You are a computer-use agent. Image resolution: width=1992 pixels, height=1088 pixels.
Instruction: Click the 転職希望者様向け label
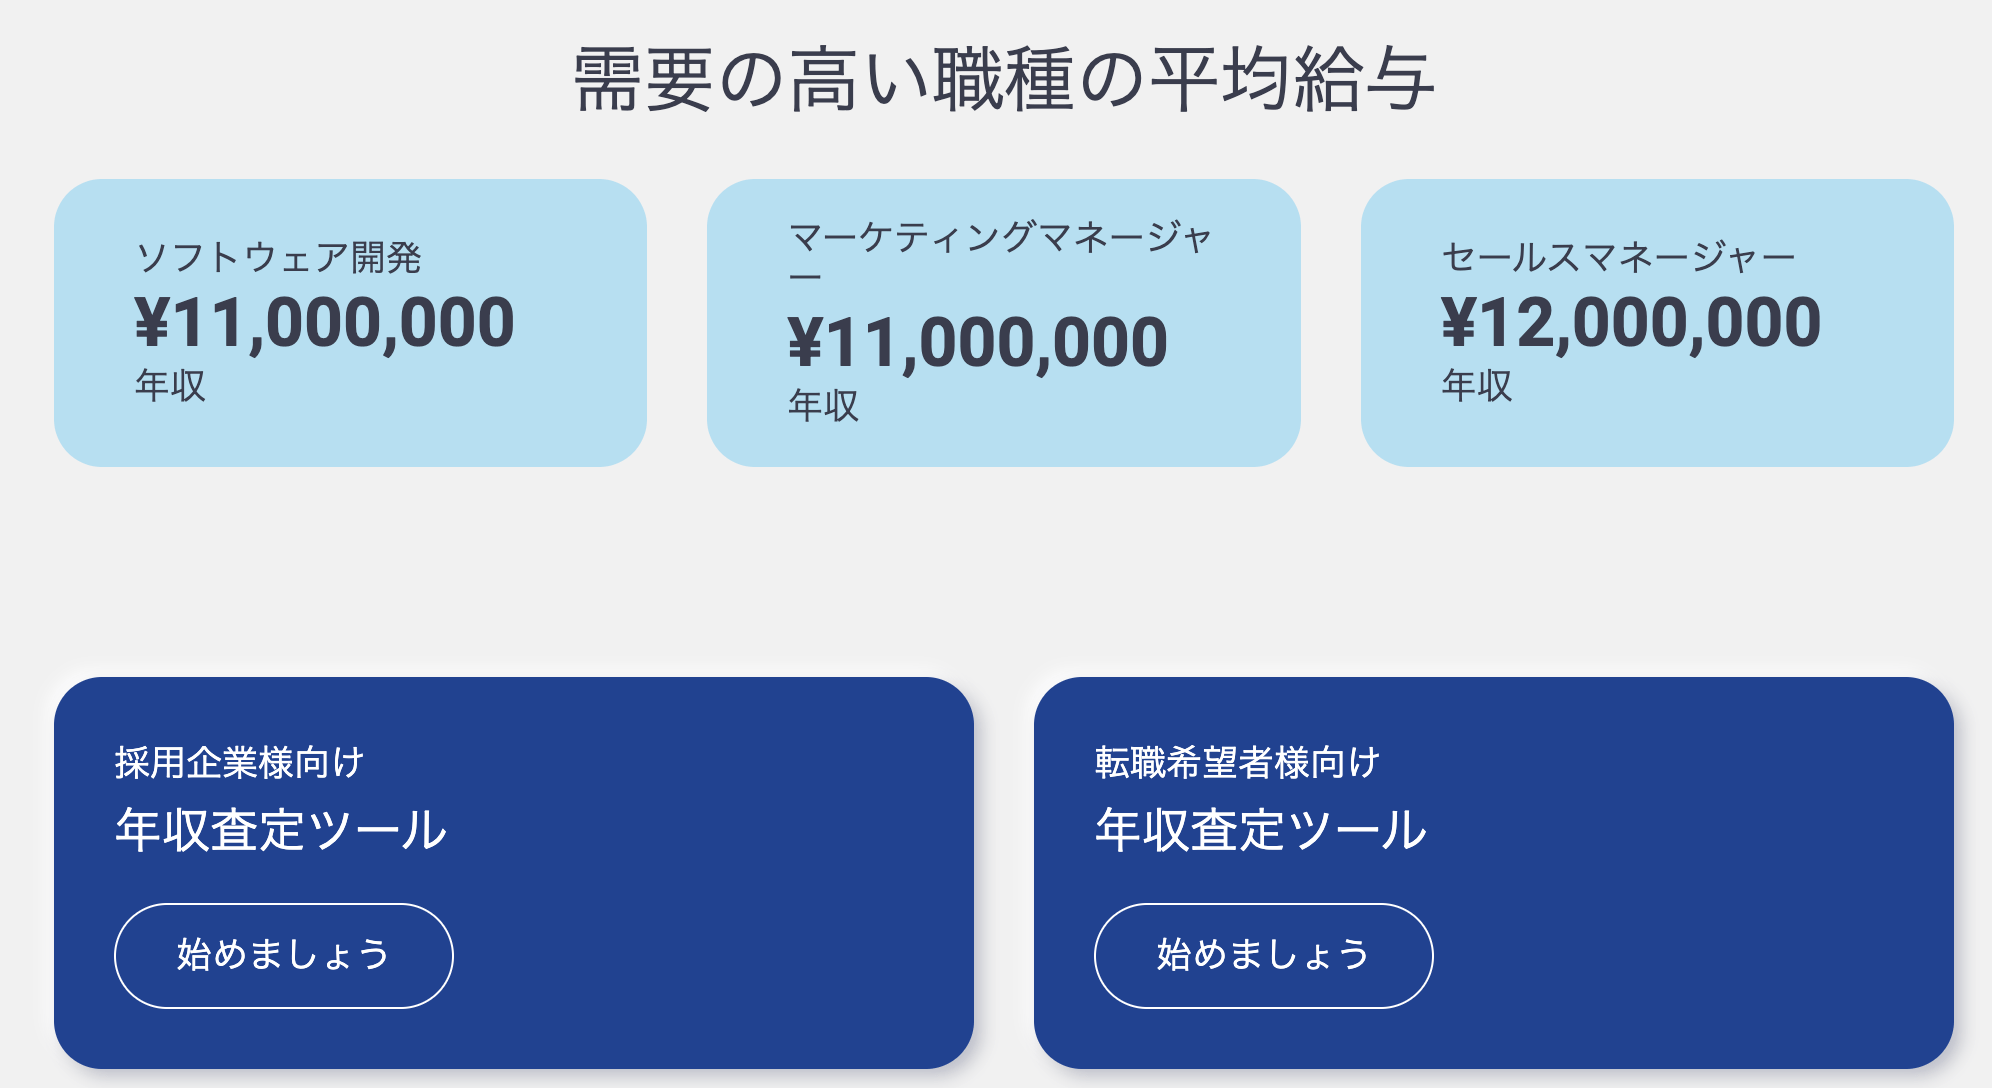coord(1237,762)
